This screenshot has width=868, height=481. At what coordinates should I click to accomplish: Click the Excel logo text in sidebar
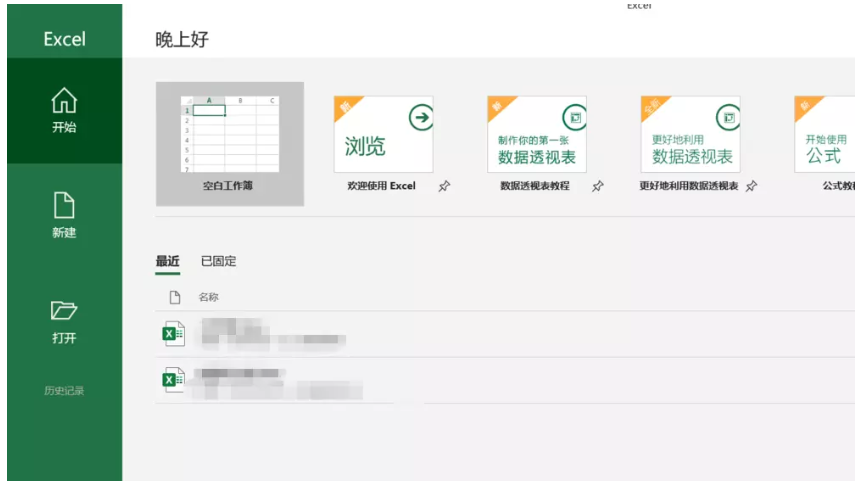click(x=65, y=39)
